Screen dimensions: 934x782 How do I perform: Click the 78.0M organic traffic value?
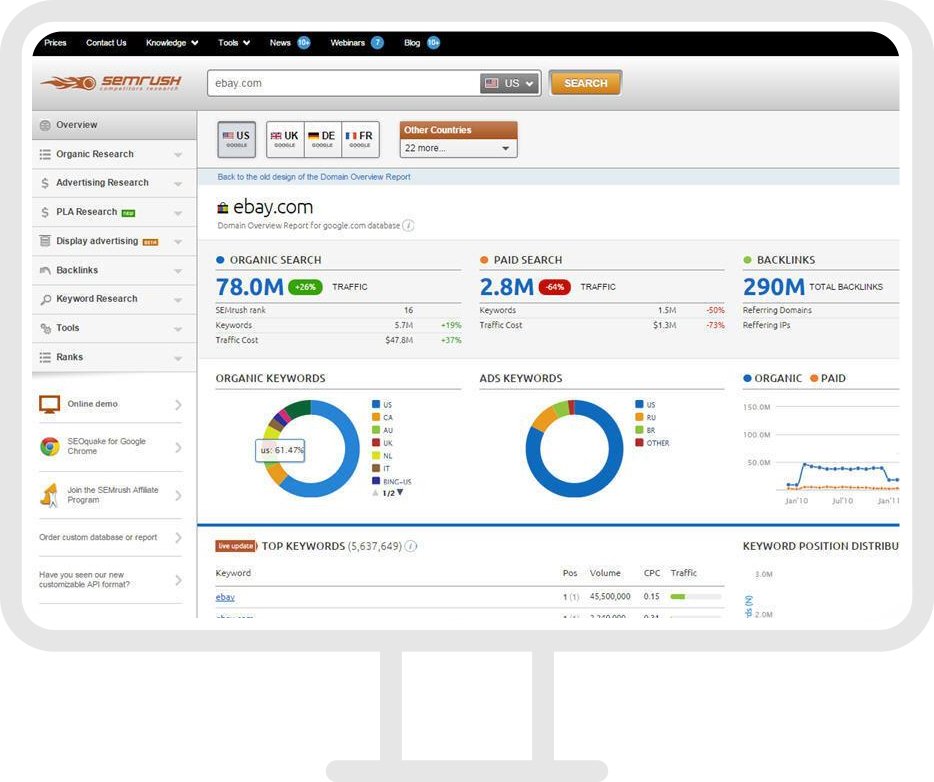[x=250, y=287]
